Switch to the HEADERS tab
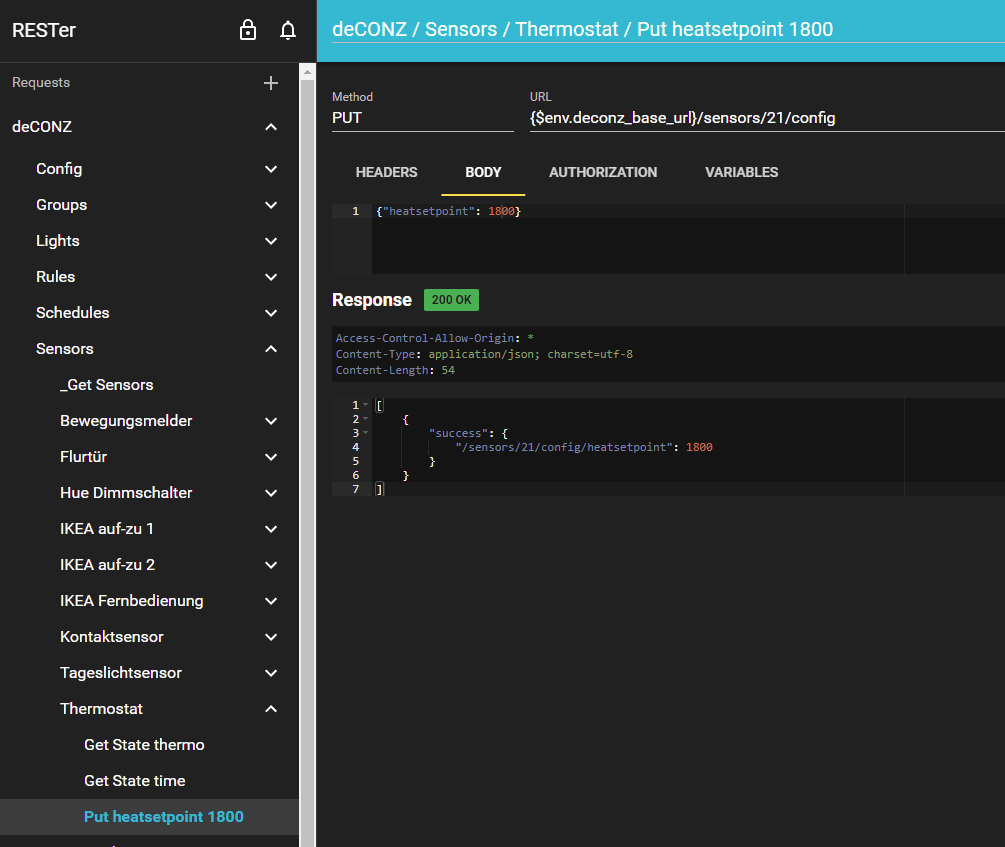Image resolution: width=1005 pixels, height=847 pixels. click(386, 172)
